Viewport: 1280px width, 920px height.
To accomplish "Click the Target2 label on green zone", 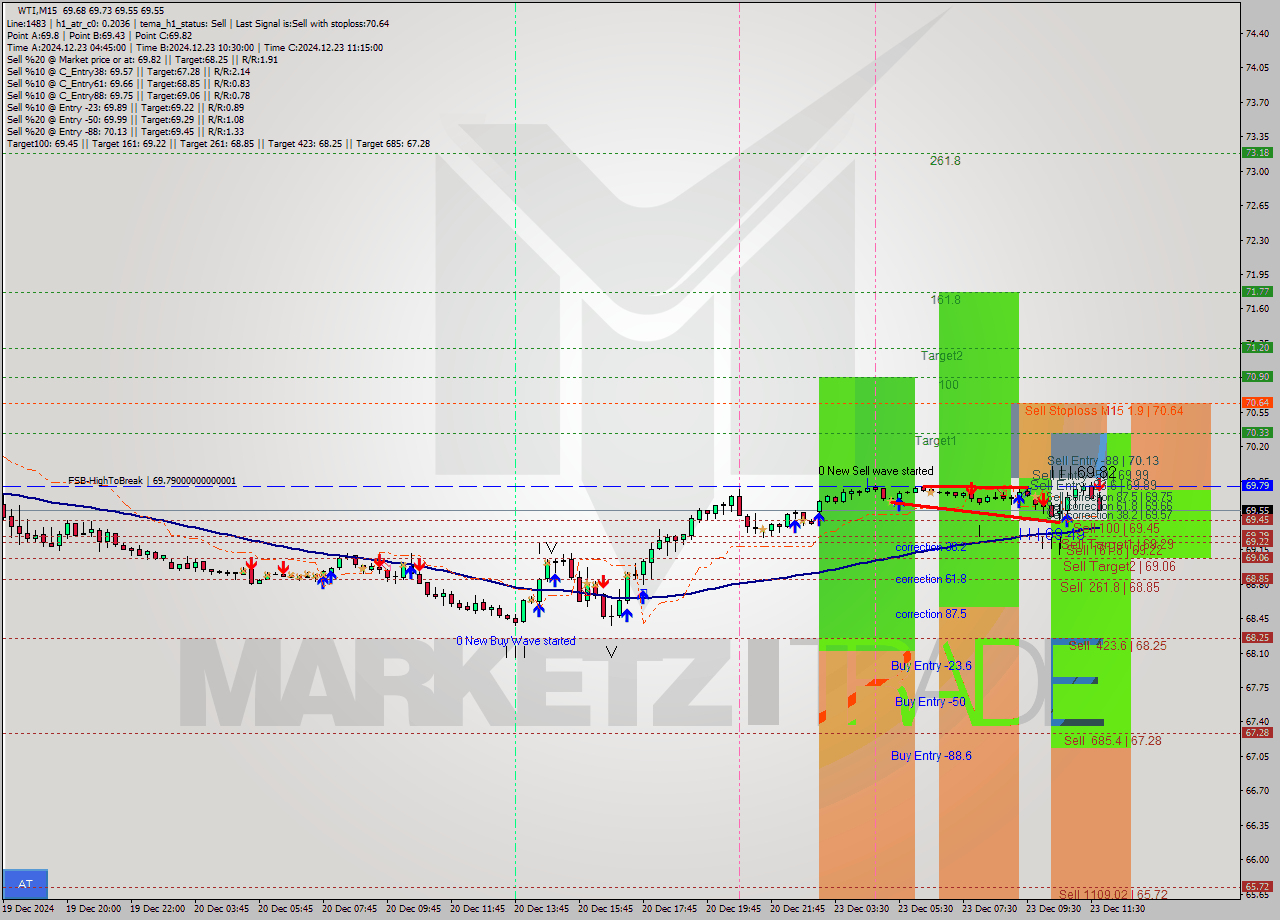I will point(942,356).
